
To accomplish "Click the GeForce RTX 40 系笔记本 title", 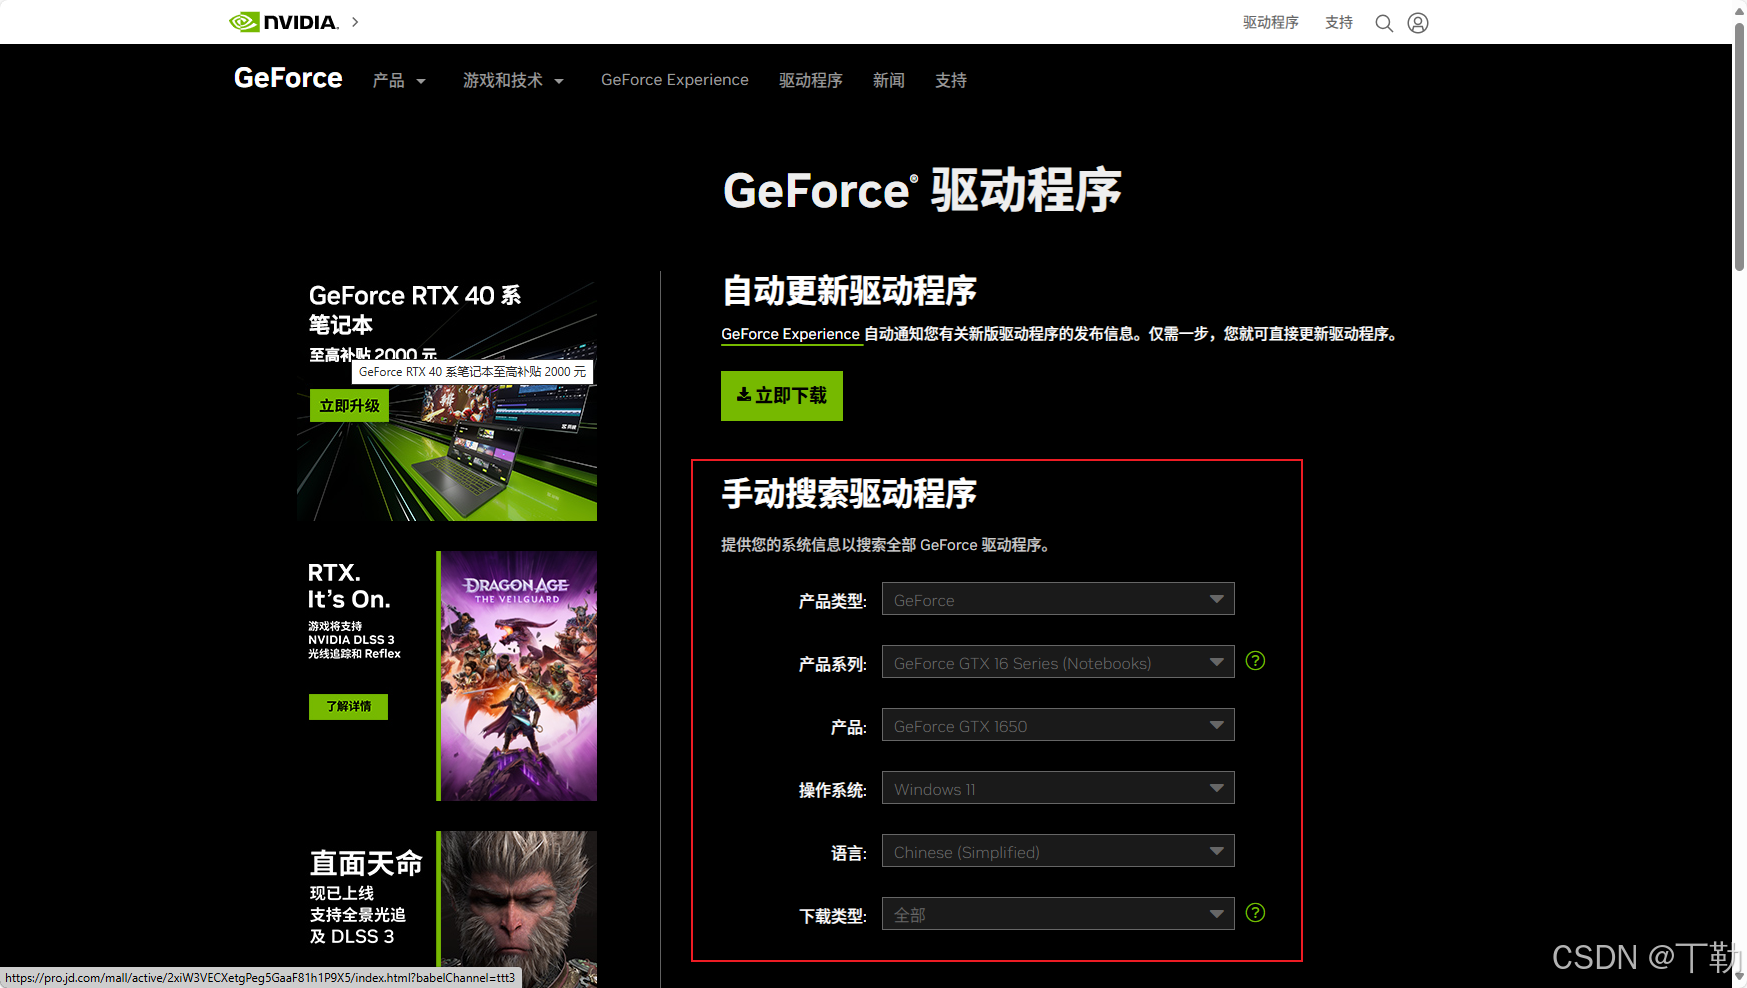I will (x=415, y=310).
